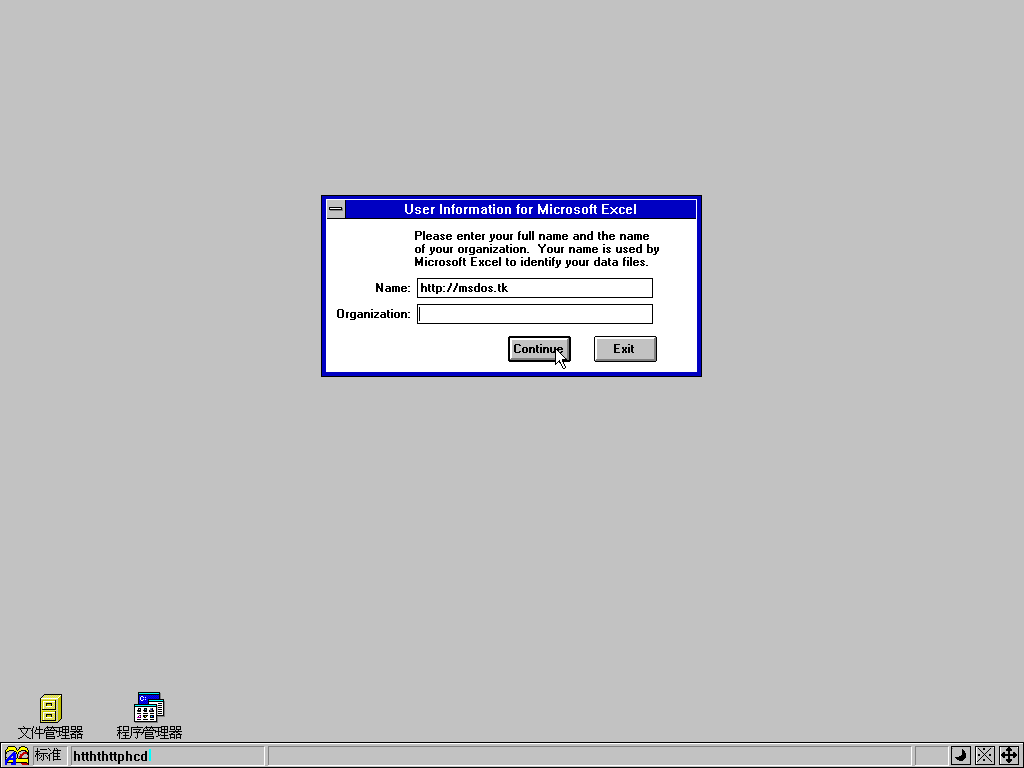Click the IME text showing htthtttphcd
The image size is (1024, 768).
110,757
